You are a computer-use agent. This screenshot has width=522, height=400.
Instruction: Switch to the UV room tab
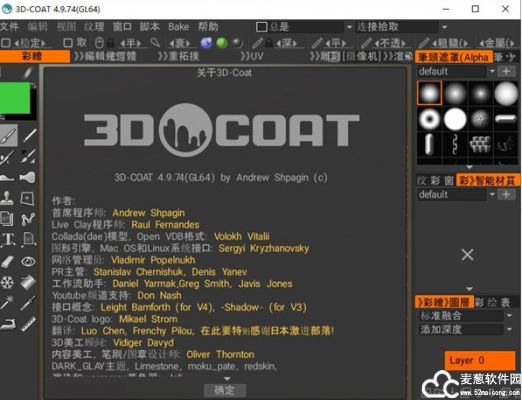coord(252,56)
